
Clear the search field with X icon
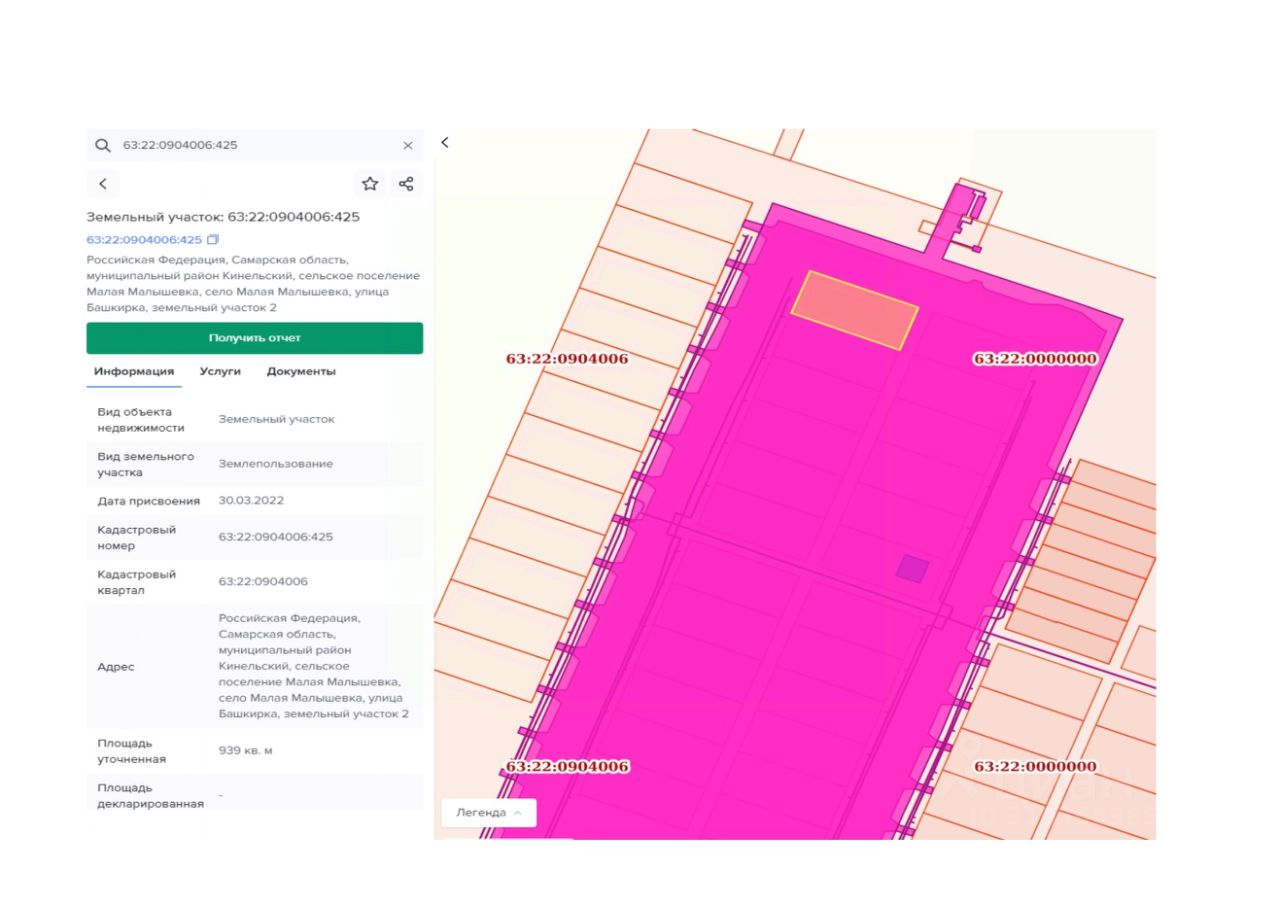point(408,146)
